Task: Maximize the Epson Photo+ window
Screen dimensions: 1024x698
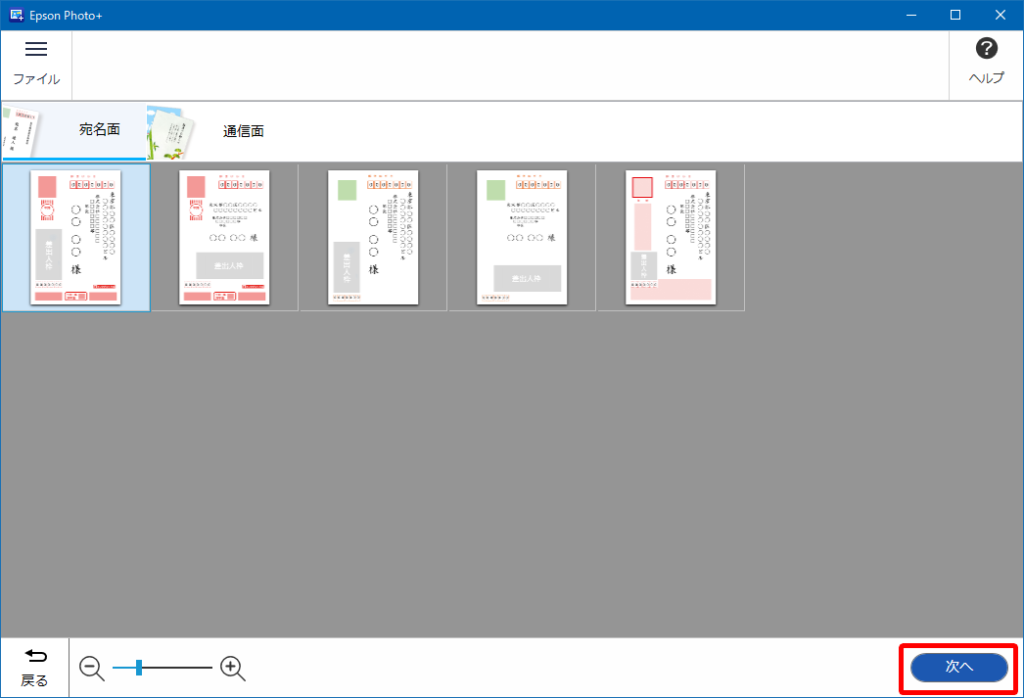Action: [955, 15]
